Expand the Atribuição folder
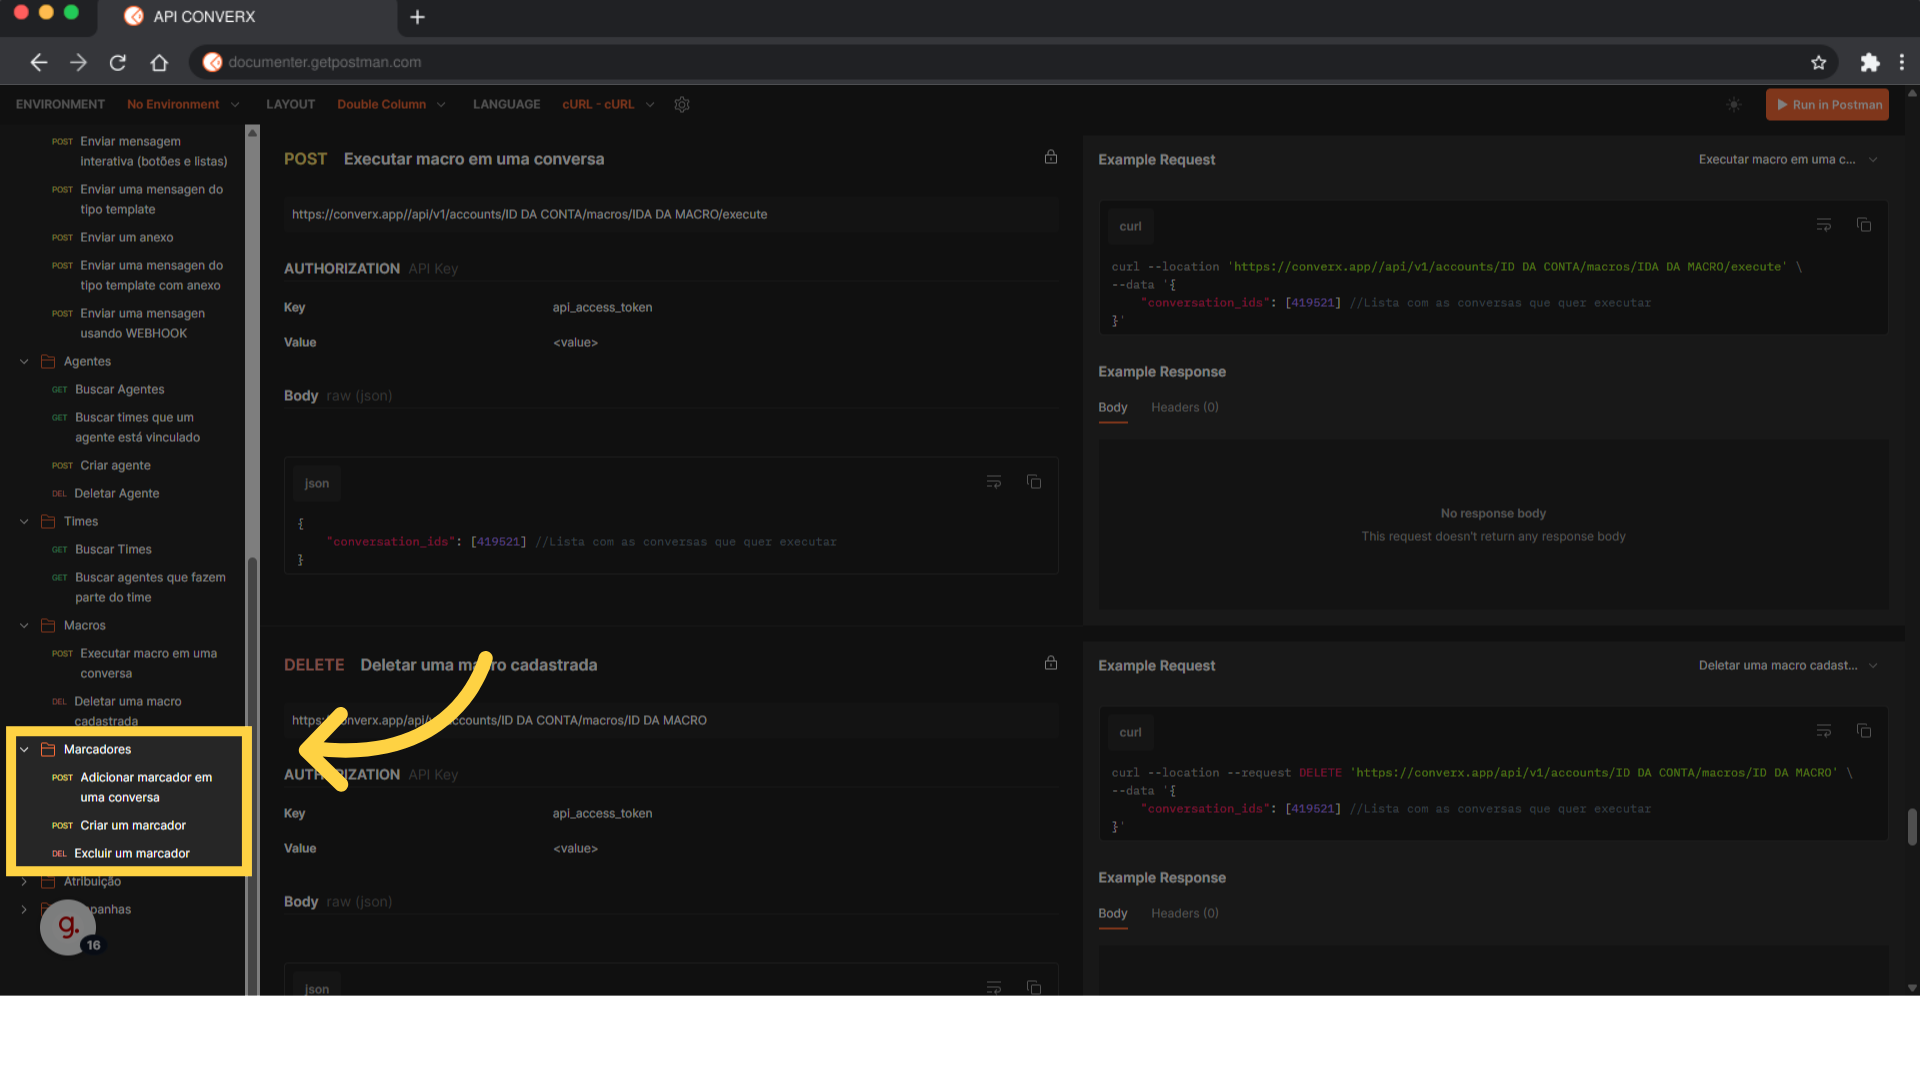 point(24,881)
